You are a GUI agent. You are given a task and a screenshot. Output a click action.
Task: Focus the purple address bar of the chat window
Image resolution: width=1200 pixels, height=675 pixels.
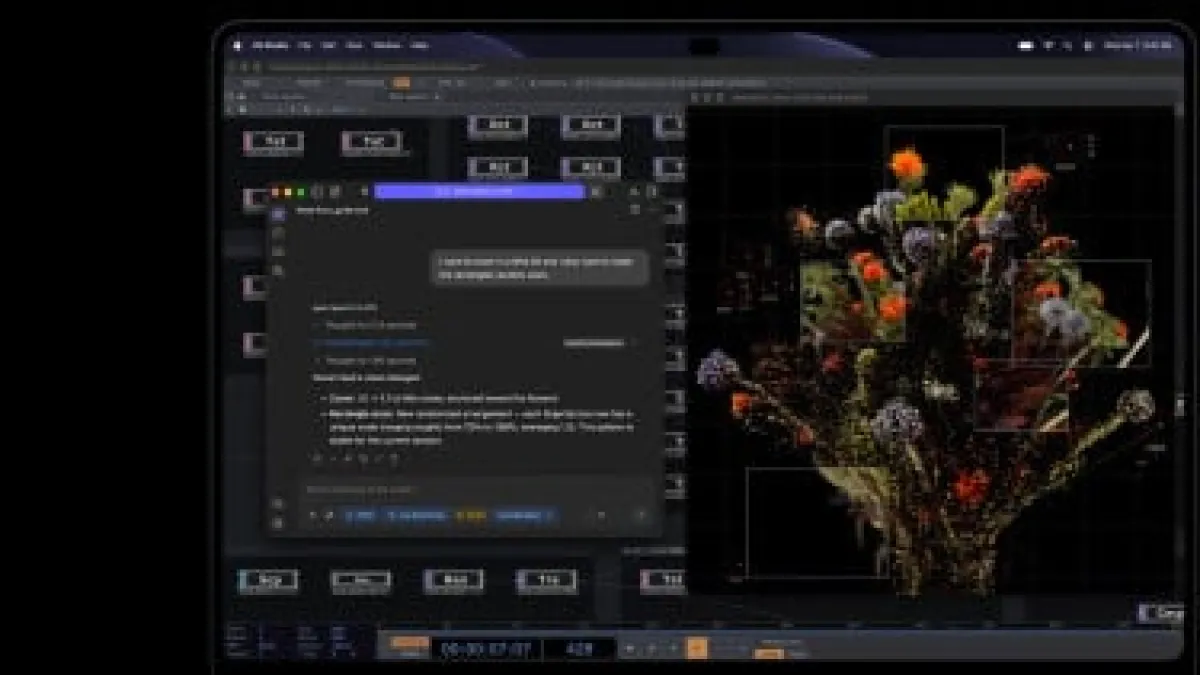coord(479,191)
